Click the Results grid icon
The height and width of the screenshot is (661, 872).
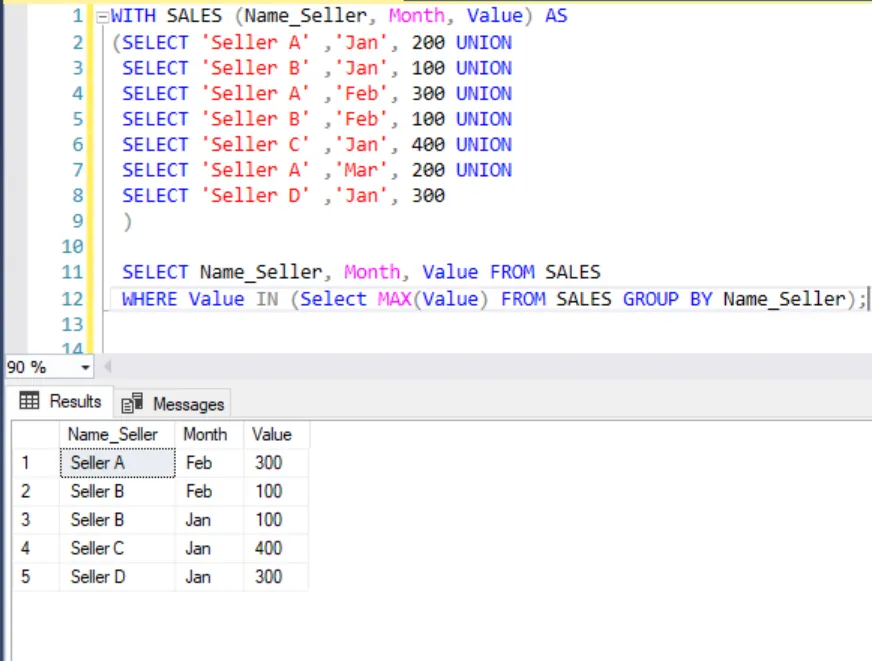pyautogui.click(x=29, y=400)
